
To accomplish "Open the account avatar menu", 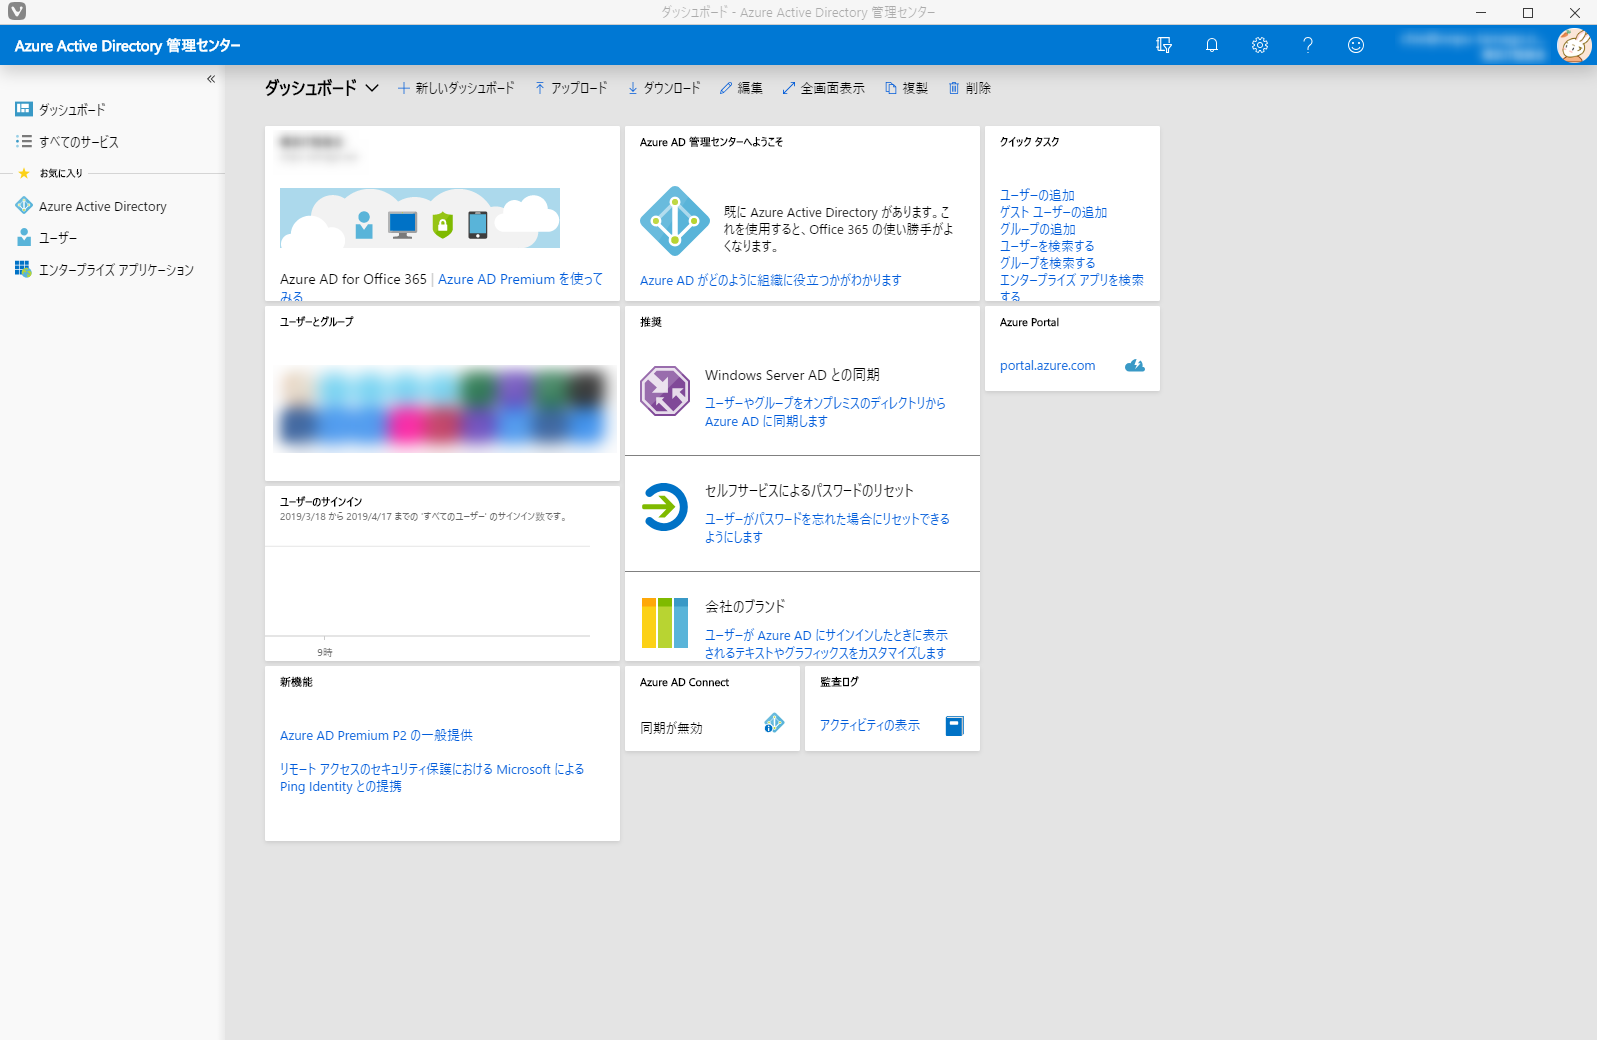I will pos(1573,45).
